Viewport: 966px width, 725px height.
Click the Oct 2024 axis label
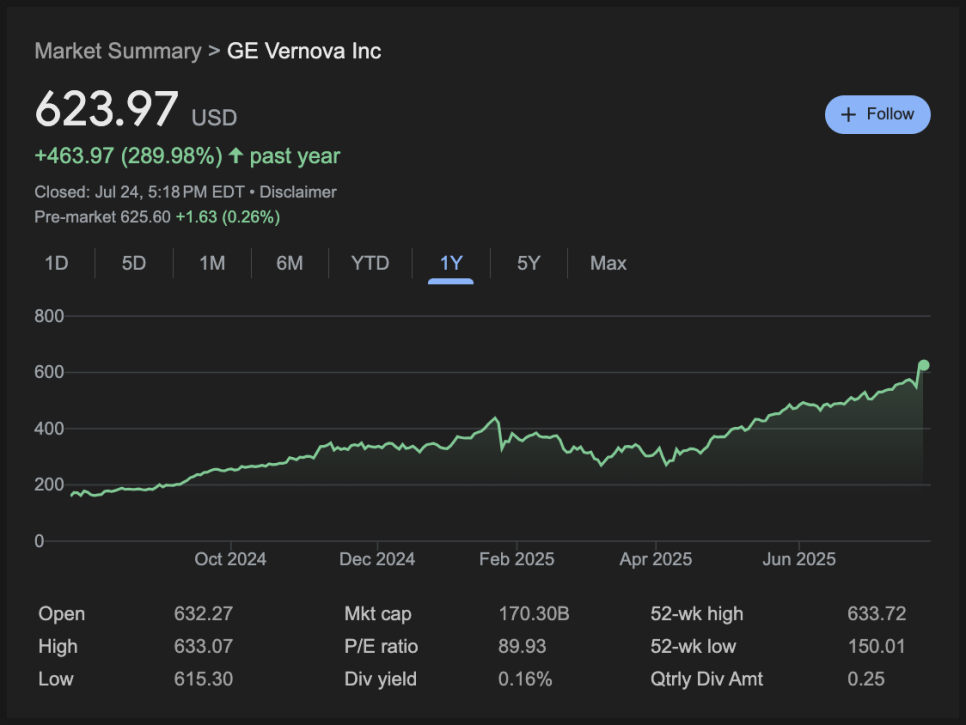tap(230, 559)
